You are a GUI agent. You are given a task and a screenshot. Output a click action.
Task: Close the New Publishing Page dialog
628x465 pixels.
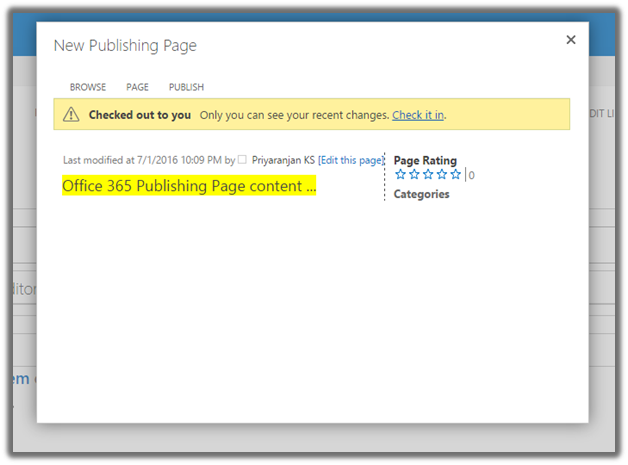tap(571, 40)
